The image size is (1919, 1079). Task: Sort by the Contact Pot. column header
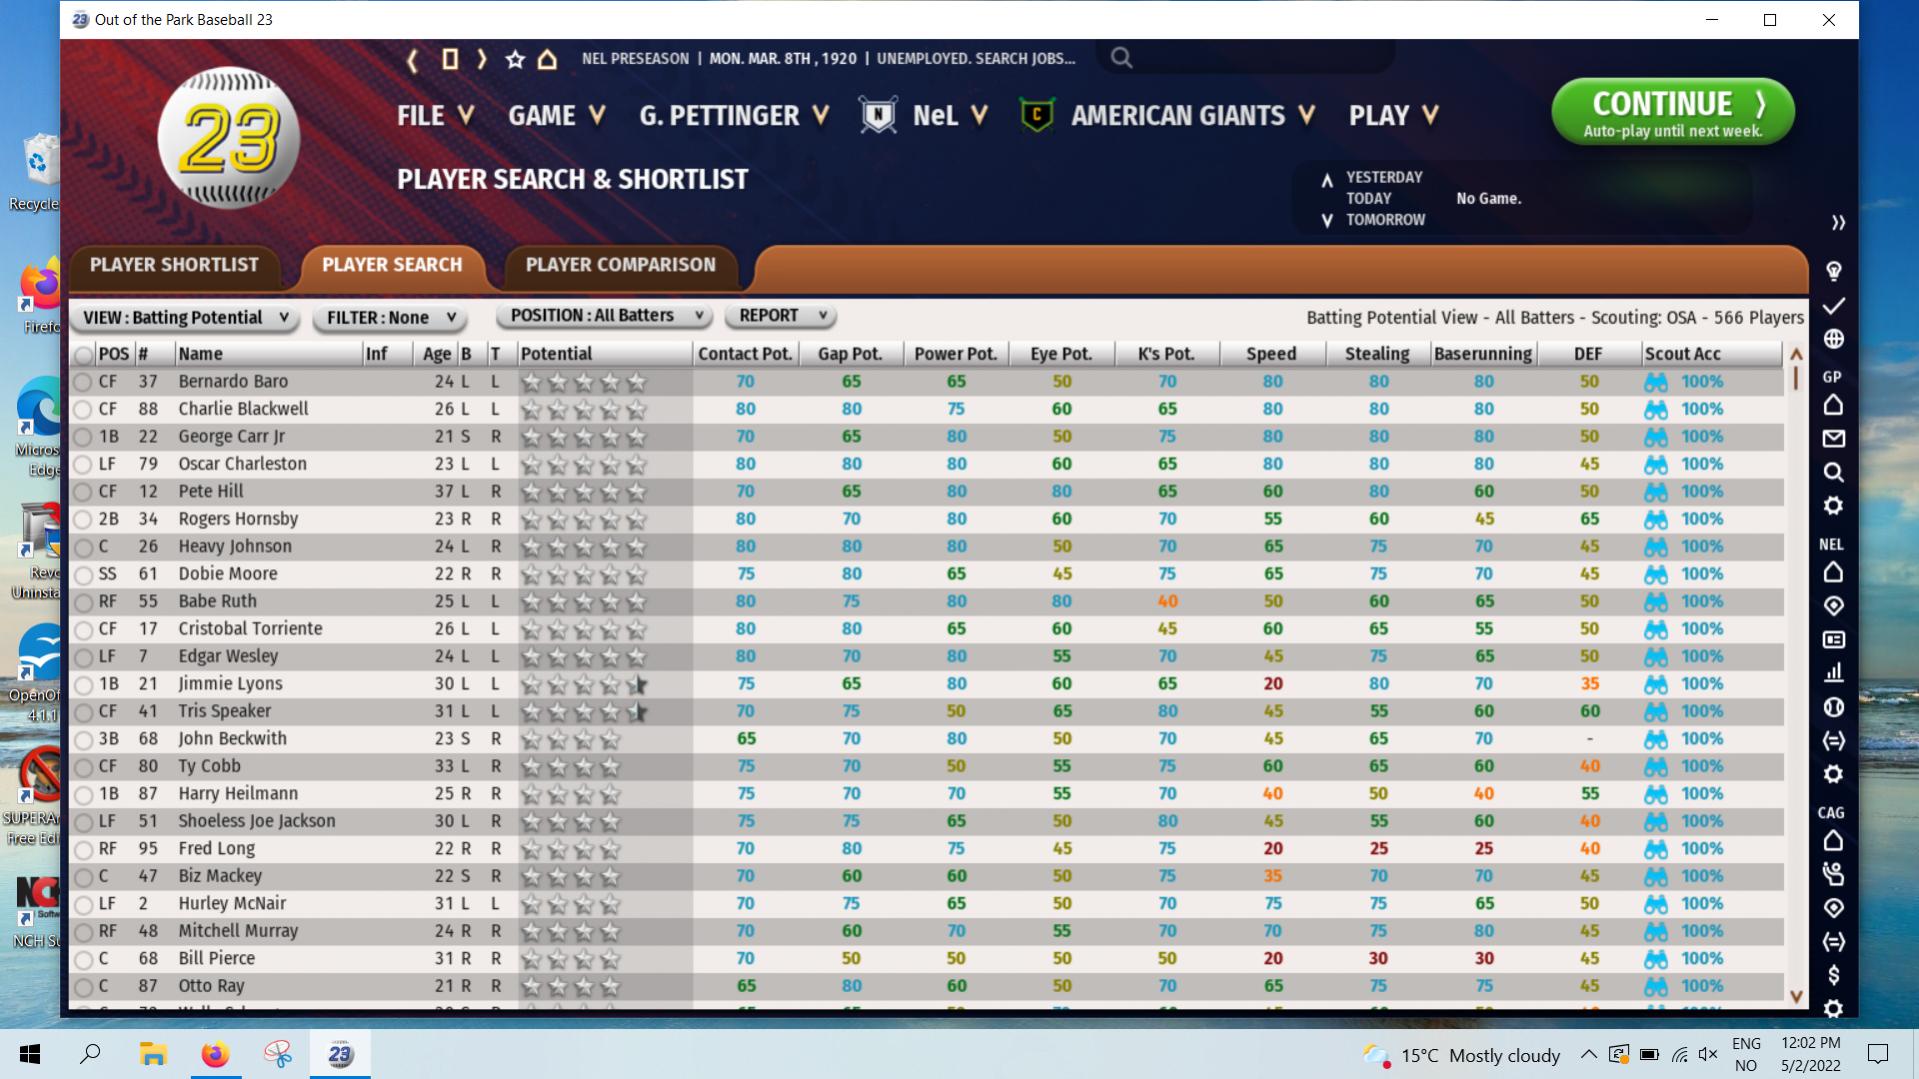click(745, 354)
